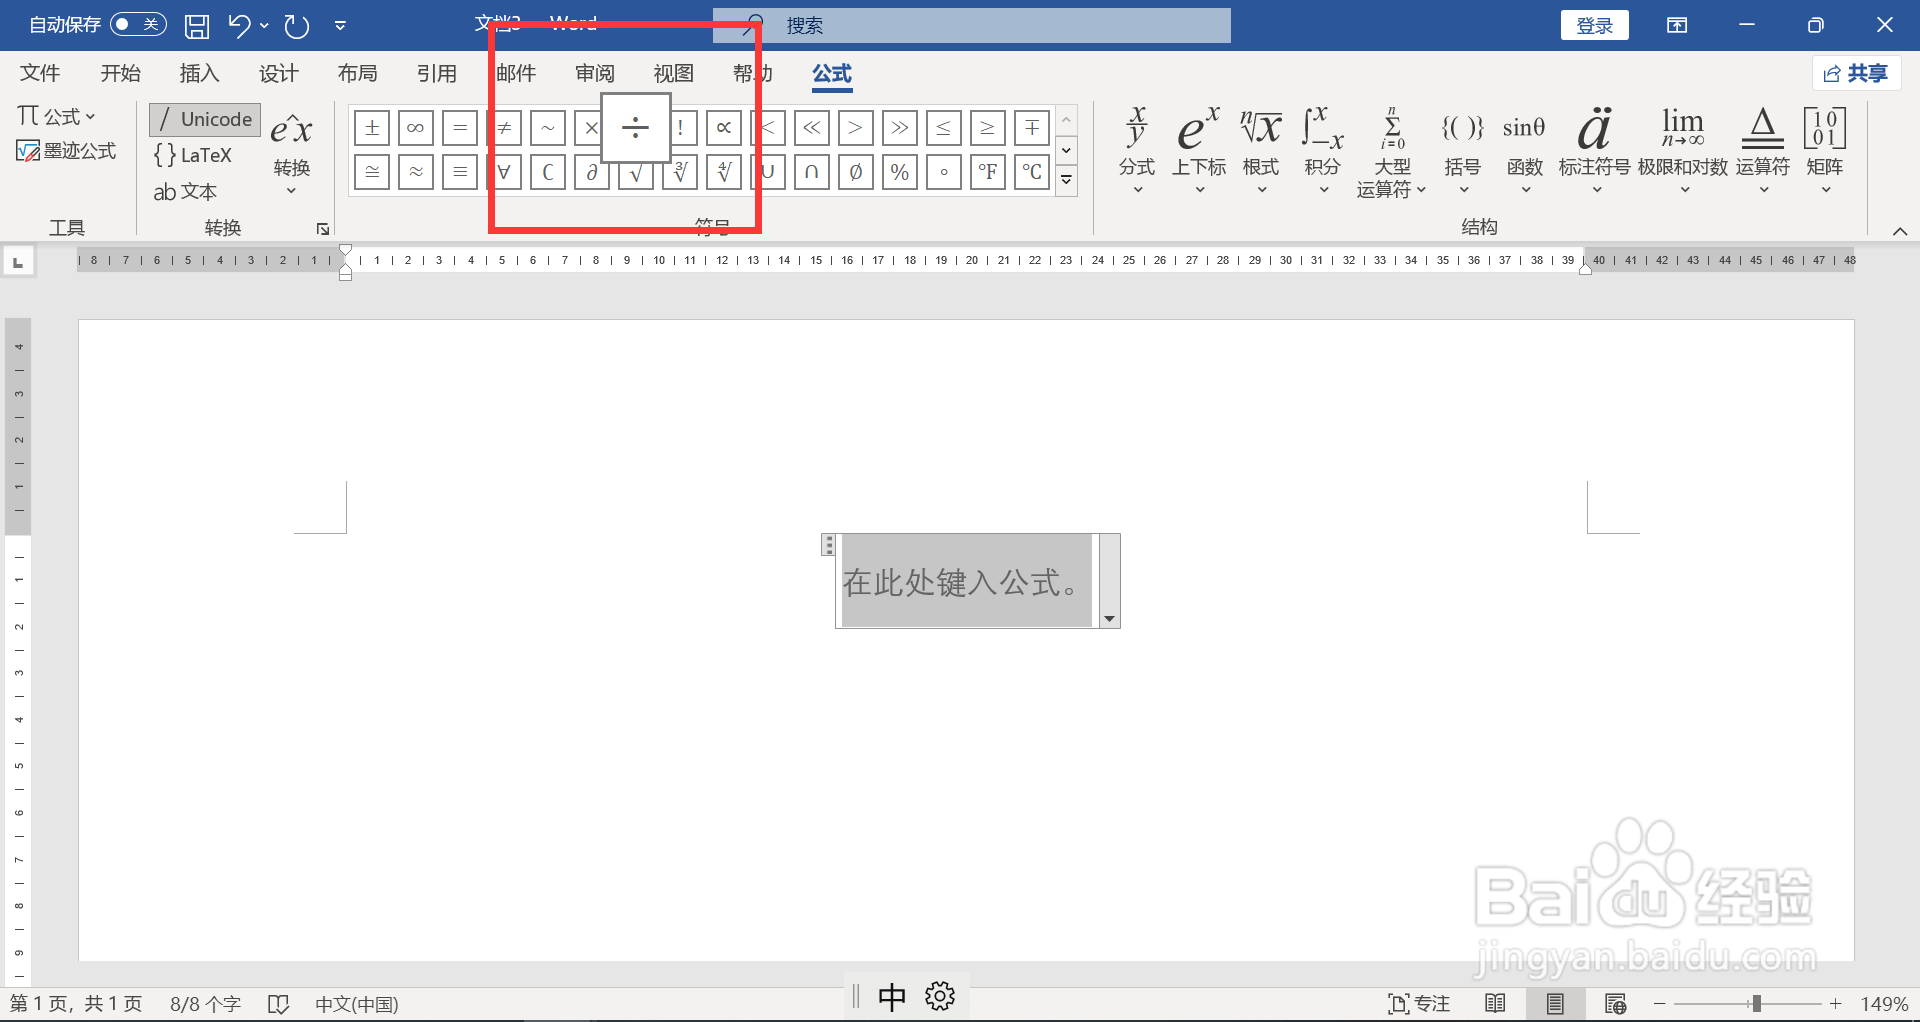The width and height of the screenshot is (1920, 1022).
Task: Insert the complement C symbol
Action: click(x=548, y=172)
